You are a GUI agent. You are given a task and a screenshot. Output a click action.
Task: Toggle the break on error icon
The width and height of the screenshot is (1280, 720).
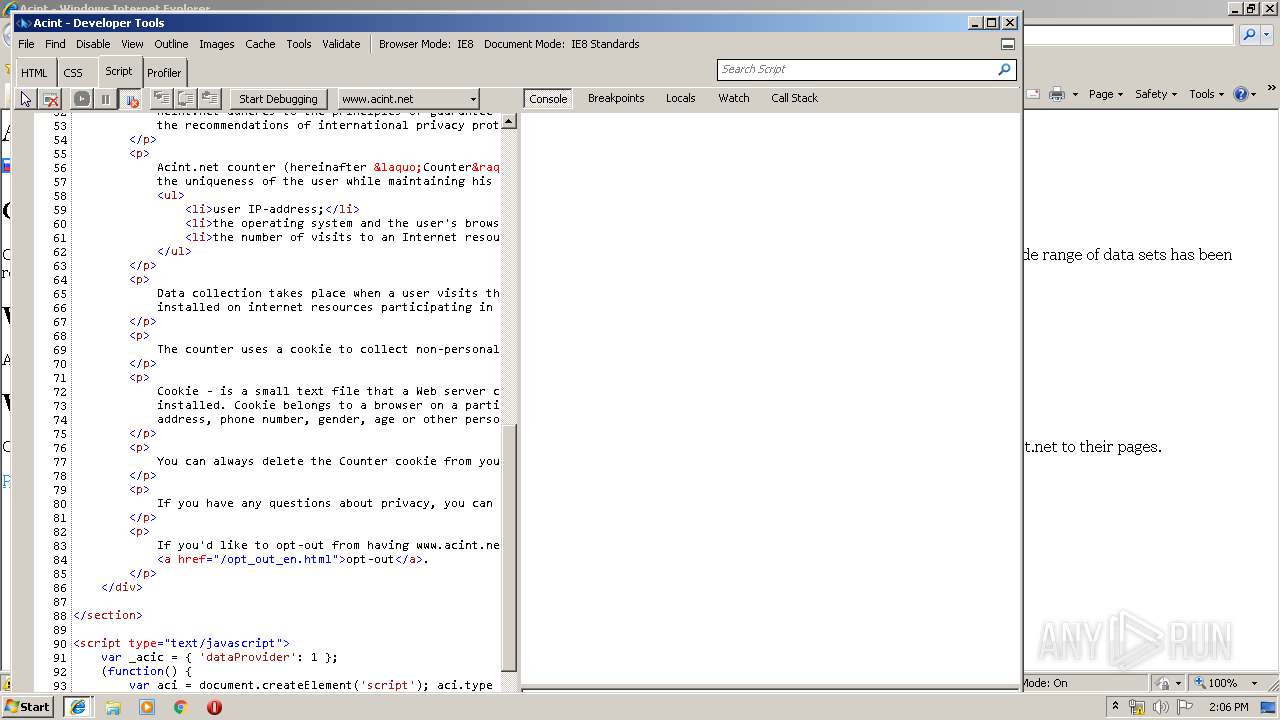[131, 99]
